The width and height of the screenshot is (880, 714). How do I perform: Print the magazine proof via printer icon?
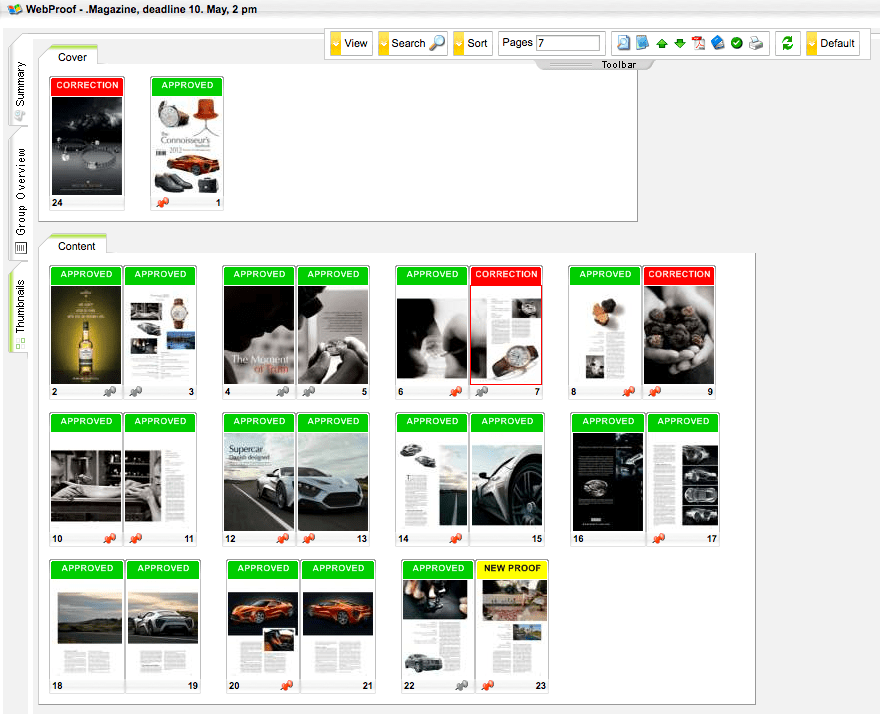(x=757, y=42)
